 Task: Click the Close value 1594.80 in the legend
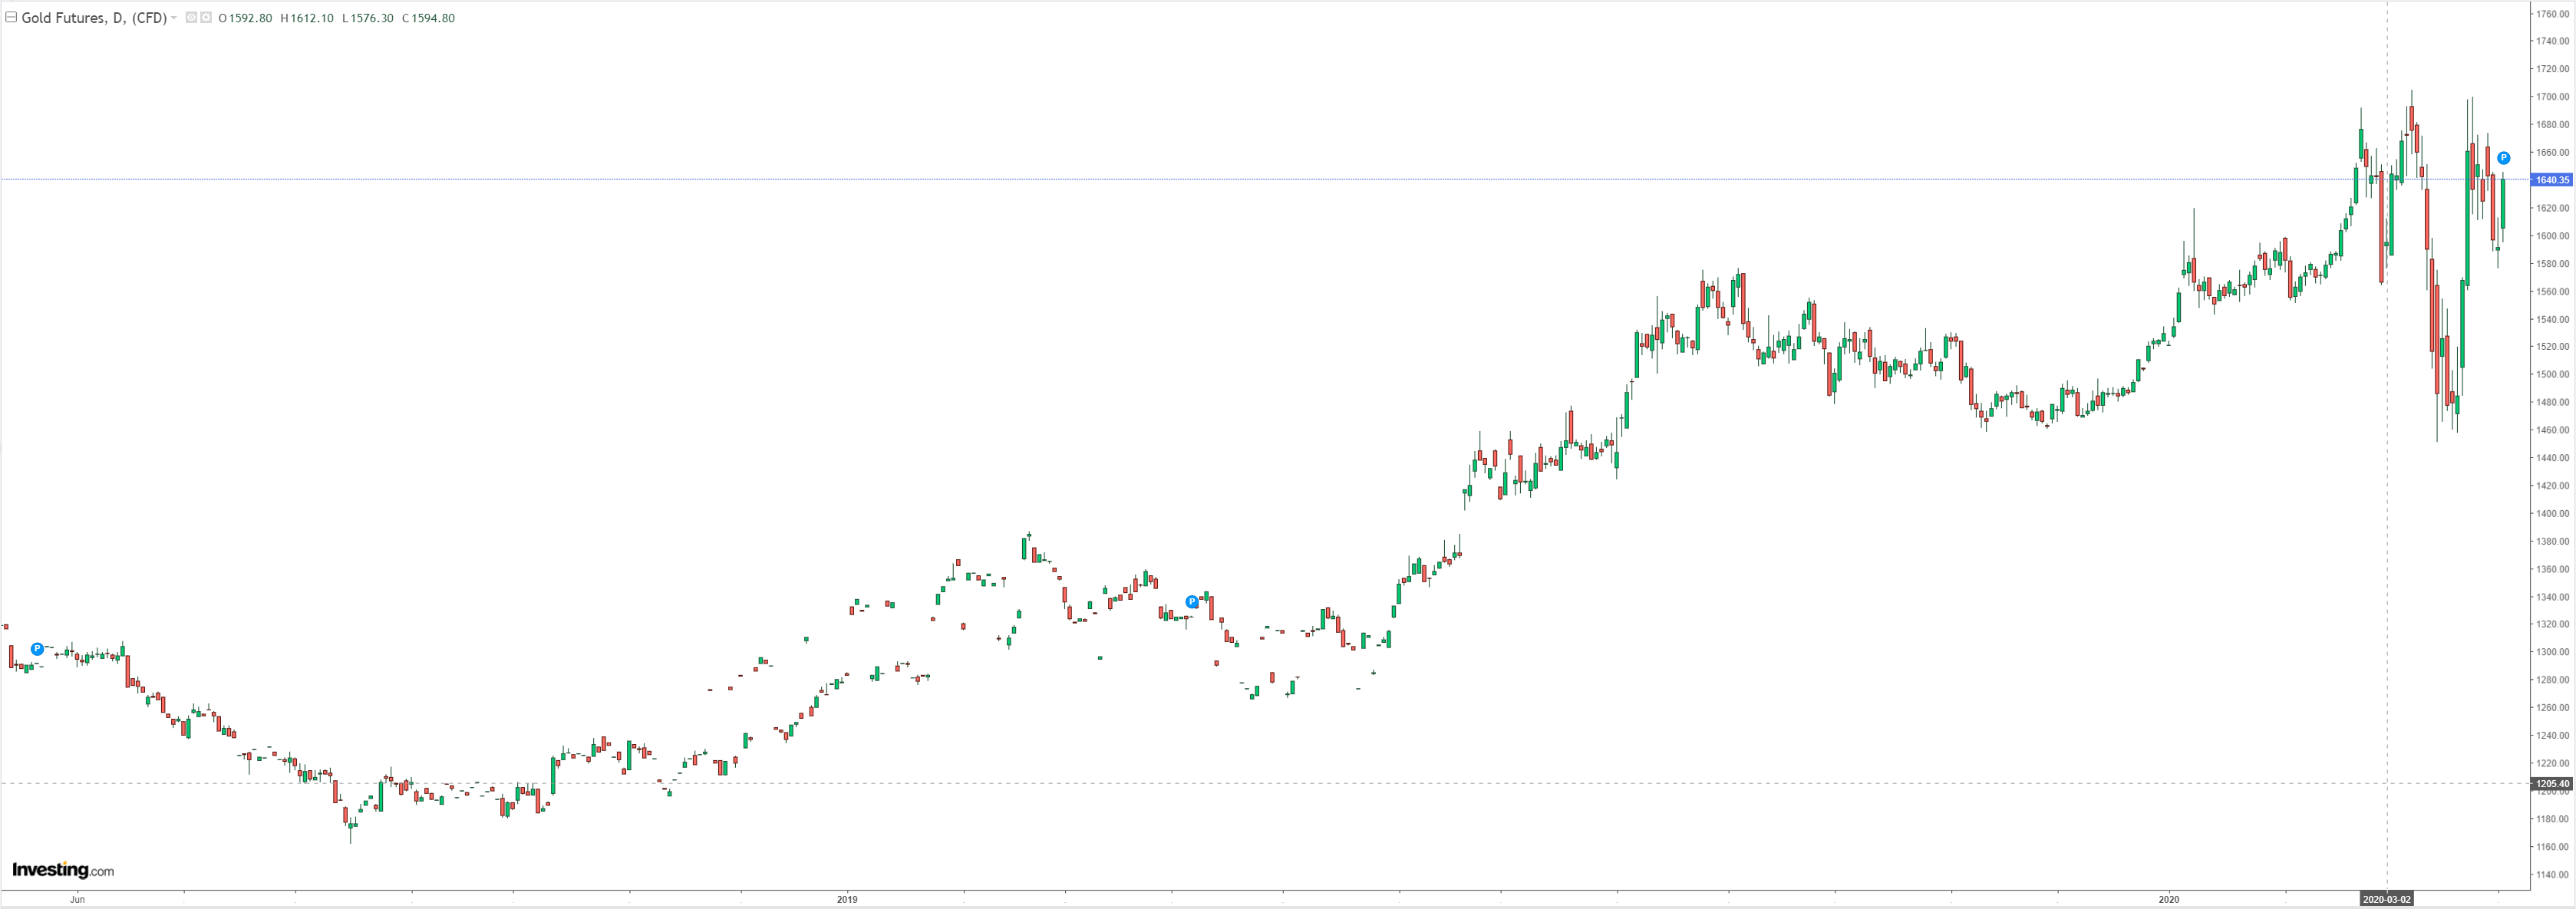[x=433, y=18]
